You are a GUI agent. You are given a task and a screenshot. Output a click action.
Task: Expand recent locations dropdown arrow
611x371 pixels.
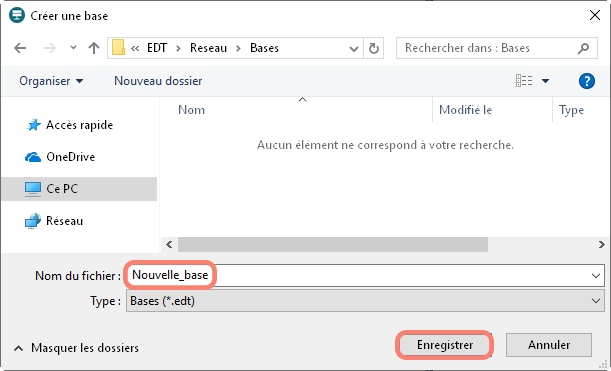pyautogui.click(x=73, y=48)
